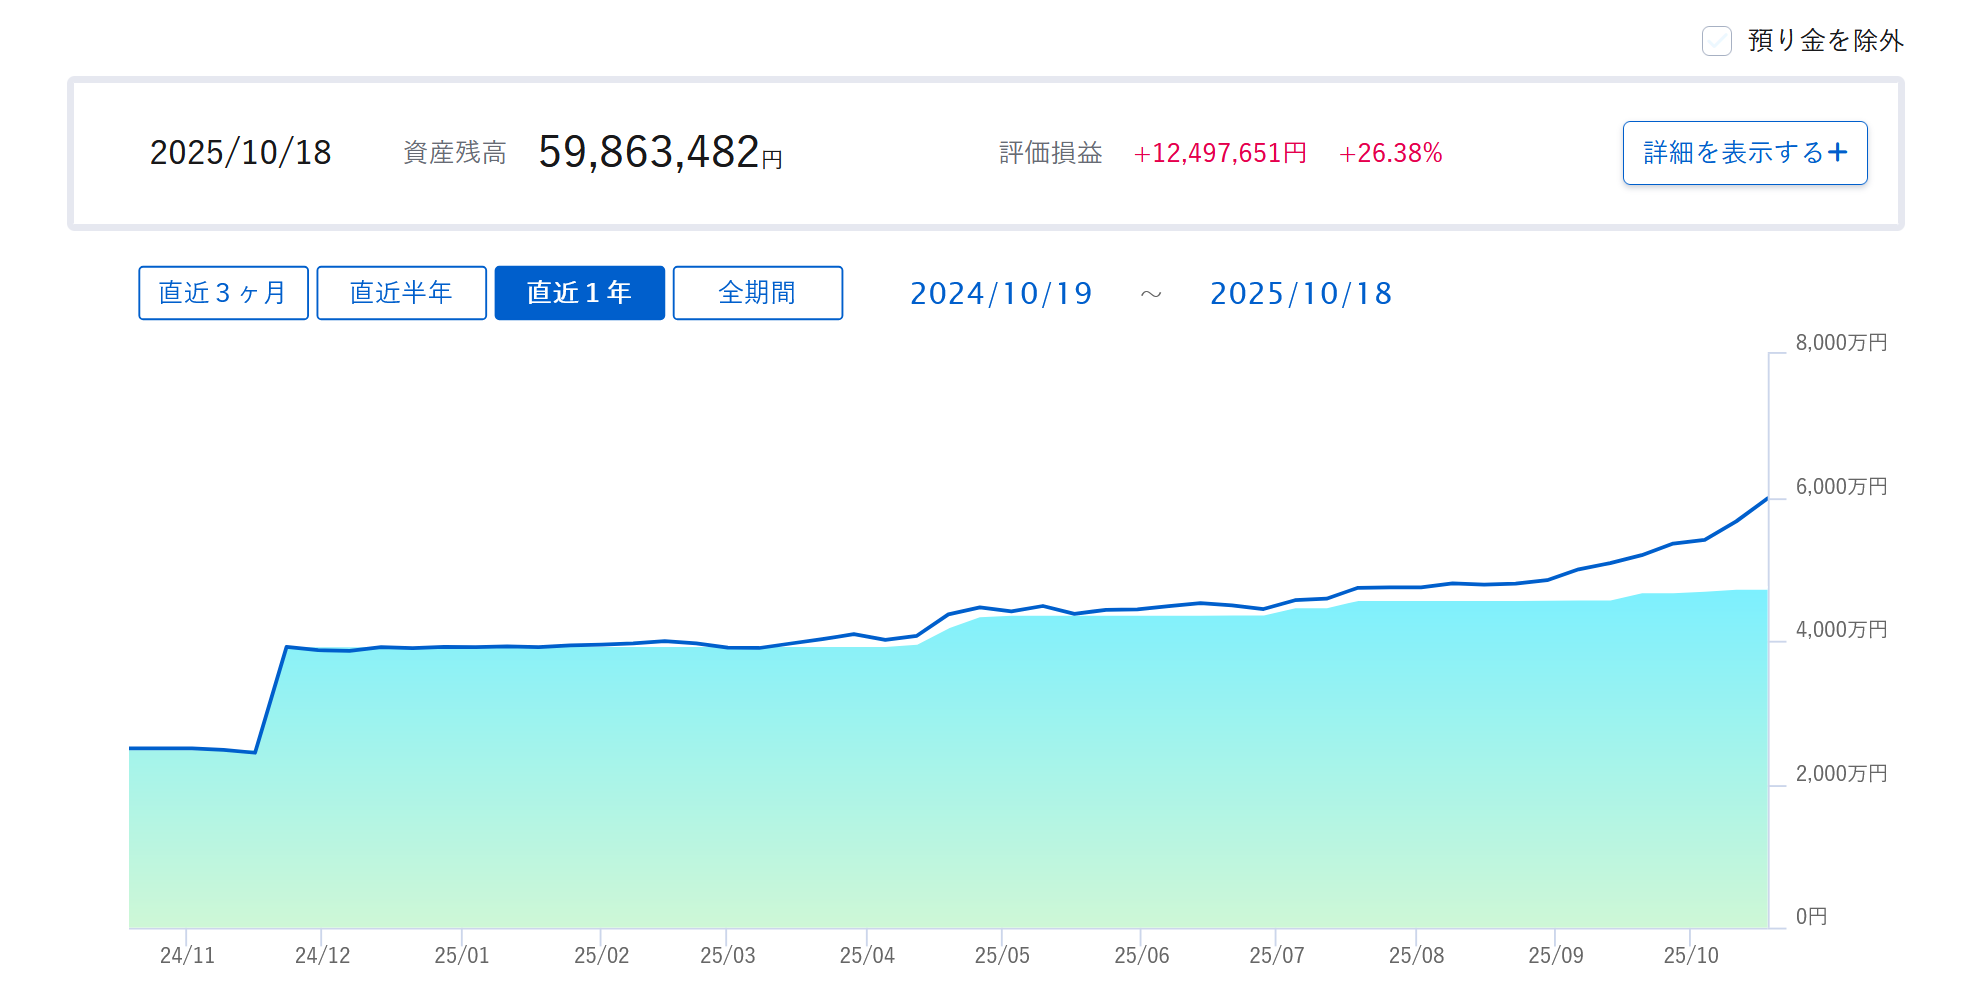Show the 全期間 chart range
The image size is (1970, 999).
(x=757, y=293)
